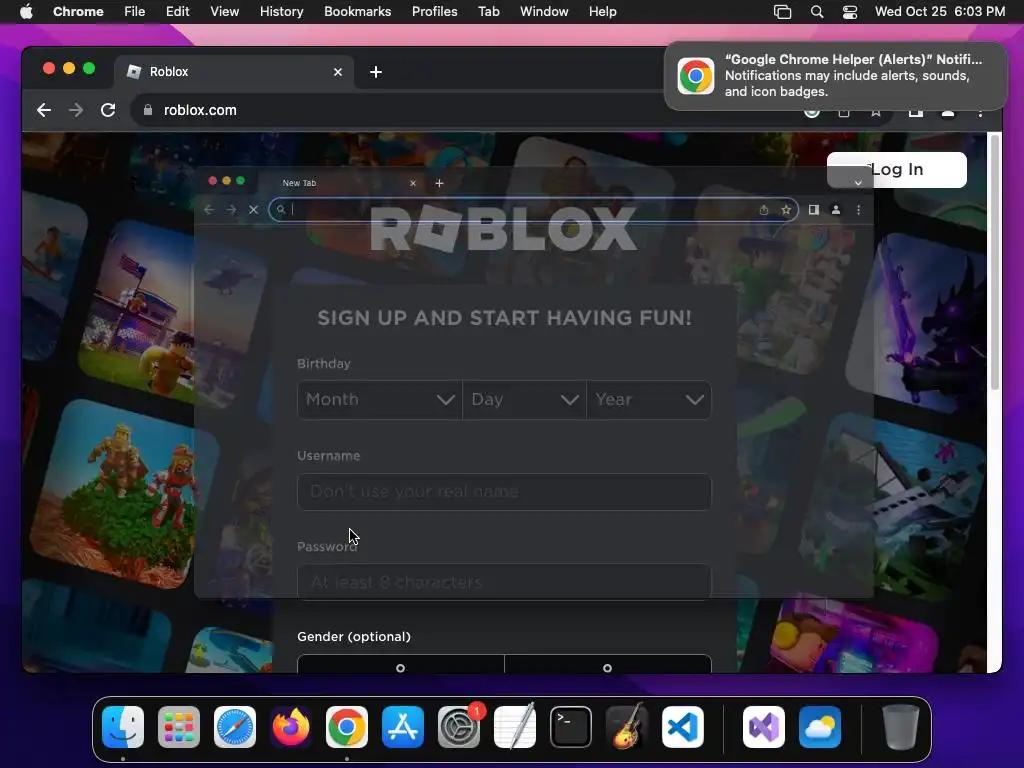This screenshot has width=1024, height=768.
Task: Launch Safari from the Dock
Action: pos(234,727)
